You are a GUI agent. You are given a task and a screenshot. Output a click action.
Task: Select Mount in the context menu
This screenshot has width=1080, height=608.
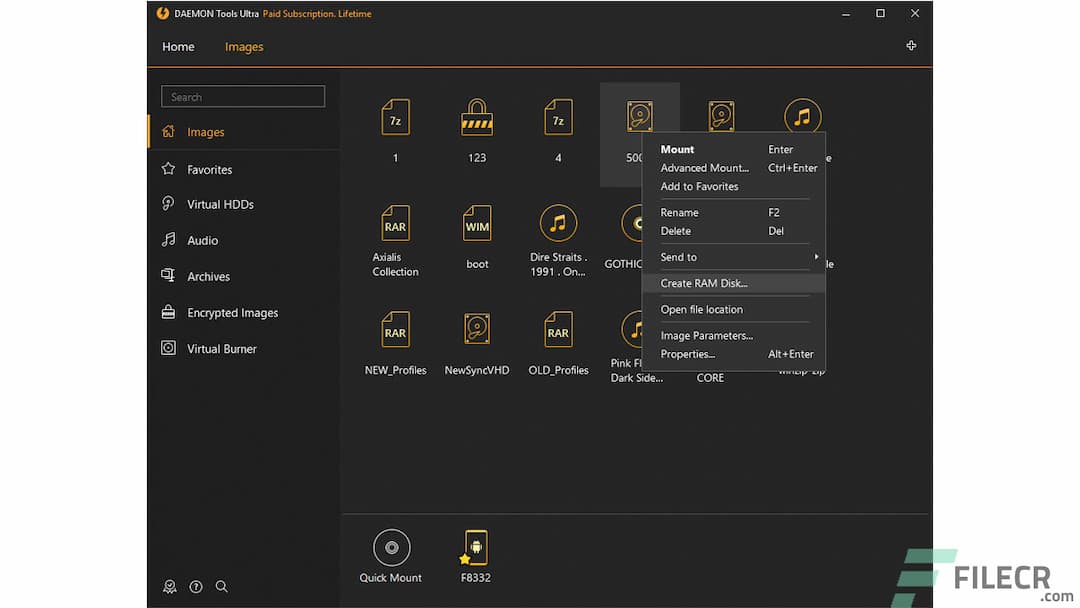pyautogui.click(x=677, y=149)
